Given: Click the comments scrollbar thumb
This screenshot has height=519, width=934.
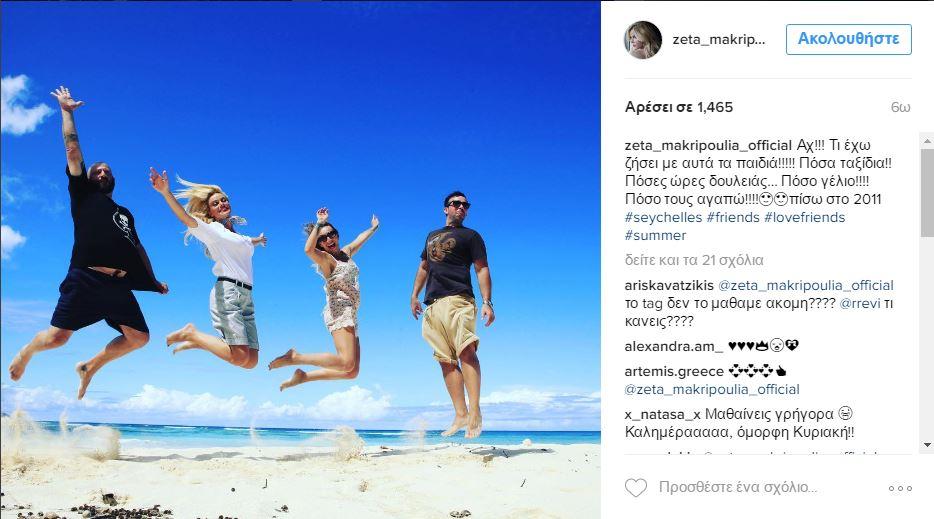Looking at the screenshot, I should [927, 193].
